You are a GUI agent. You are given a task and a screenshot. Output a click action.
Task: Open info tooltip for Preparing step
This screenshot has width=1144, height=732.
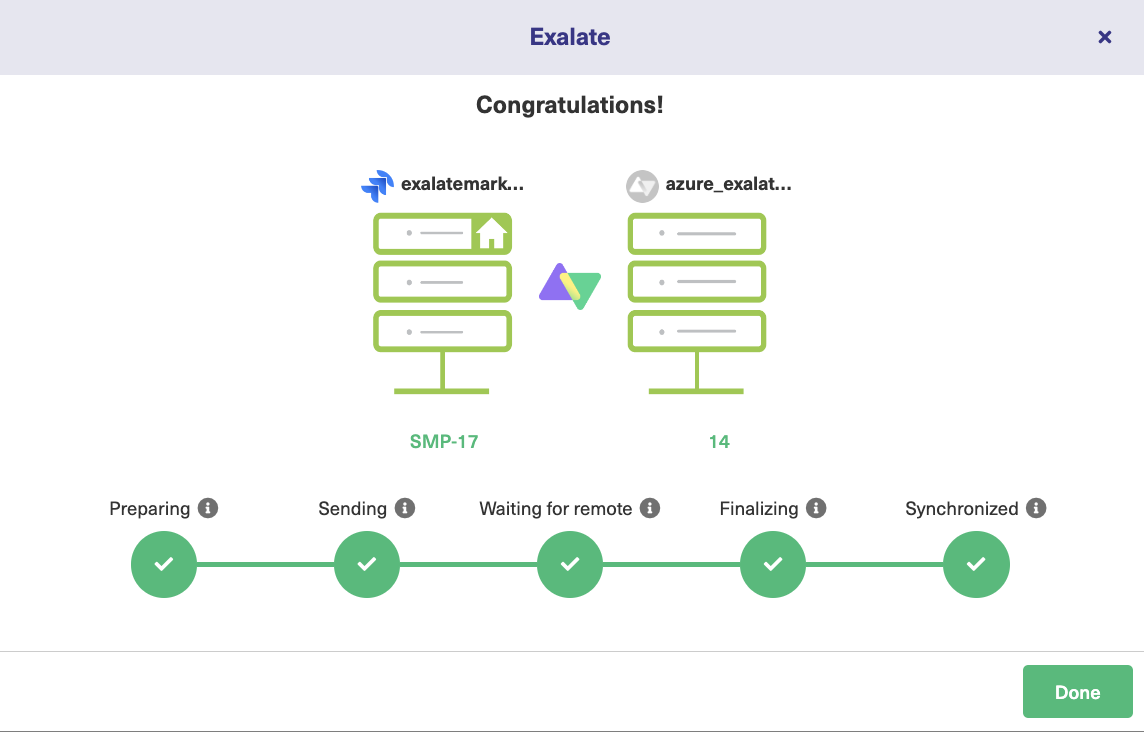click(x=208, y=508)
